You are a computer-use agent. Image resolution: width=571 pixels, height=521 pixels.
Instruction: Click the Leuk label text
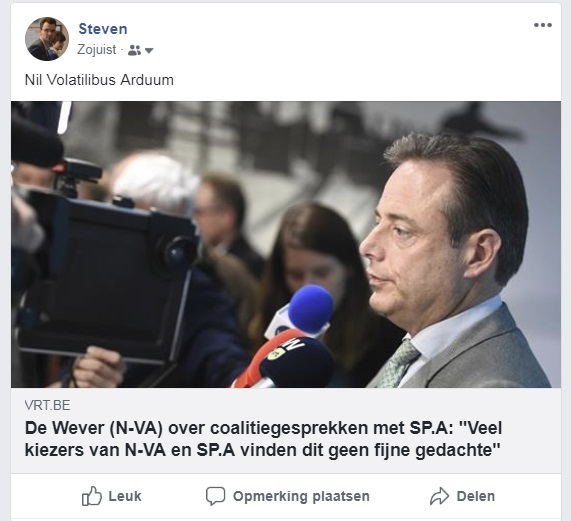(125, 496)
